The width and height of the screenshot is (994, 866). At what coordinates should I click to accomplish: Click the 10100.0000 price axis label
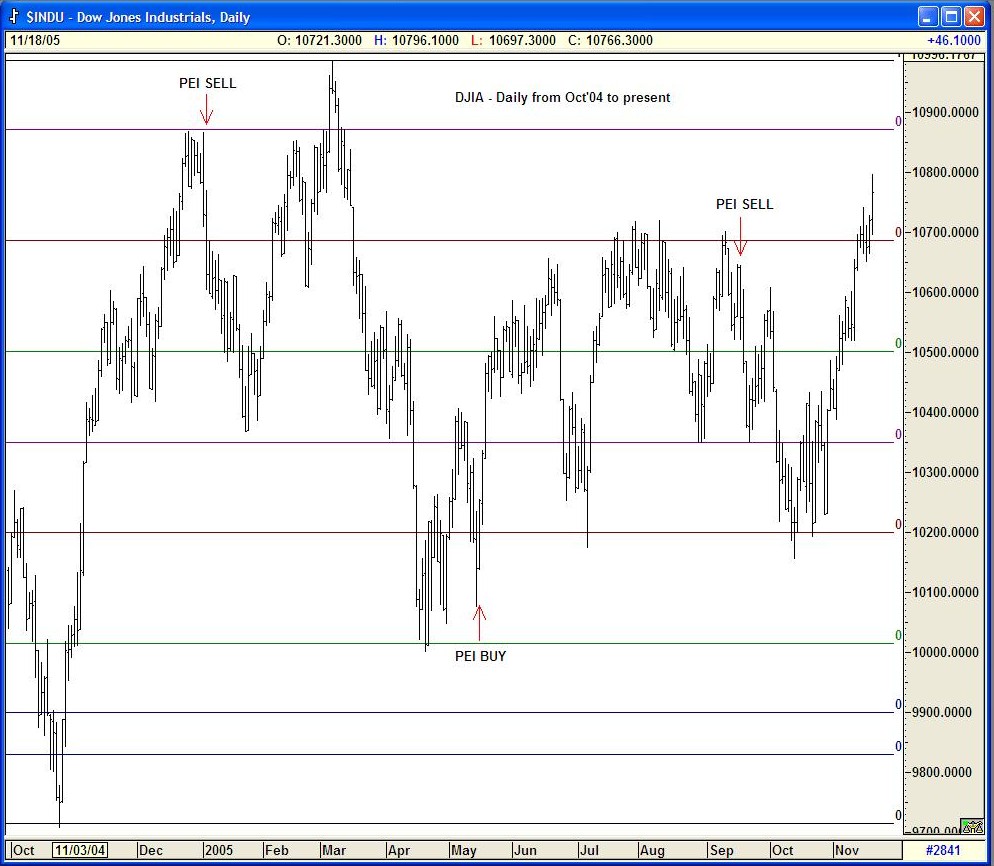(x=945, y=592)
